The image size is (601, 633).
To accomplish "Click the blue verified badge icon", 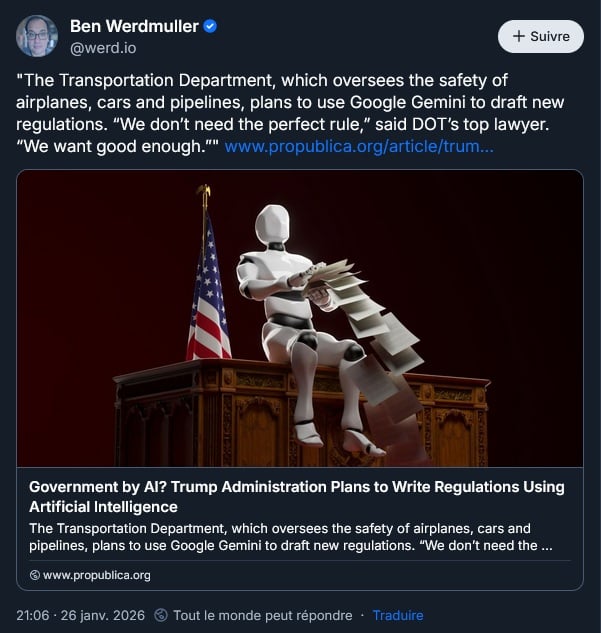I will 210,27.
